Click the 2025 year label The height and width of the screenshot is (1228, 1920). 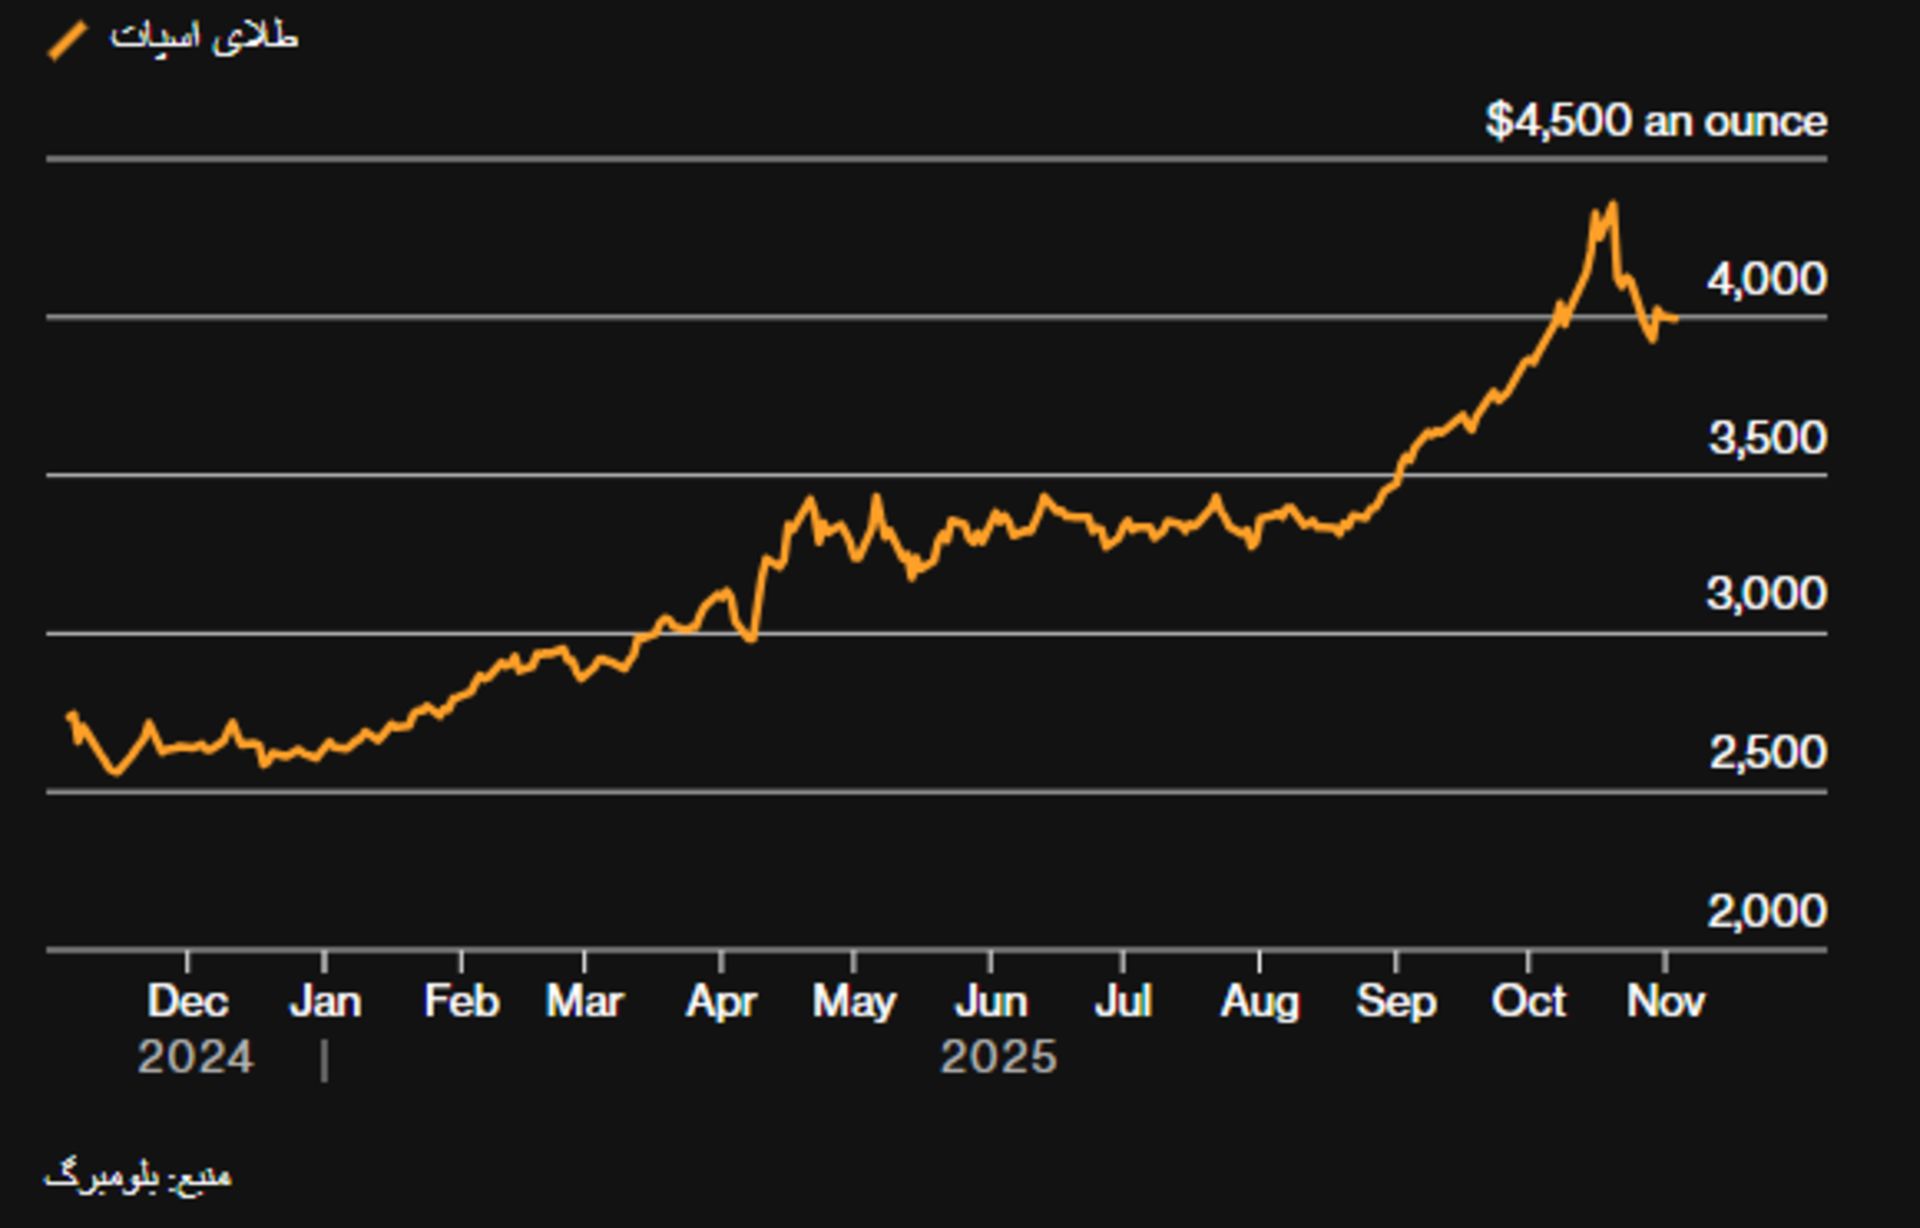(x=998, y=1058)
